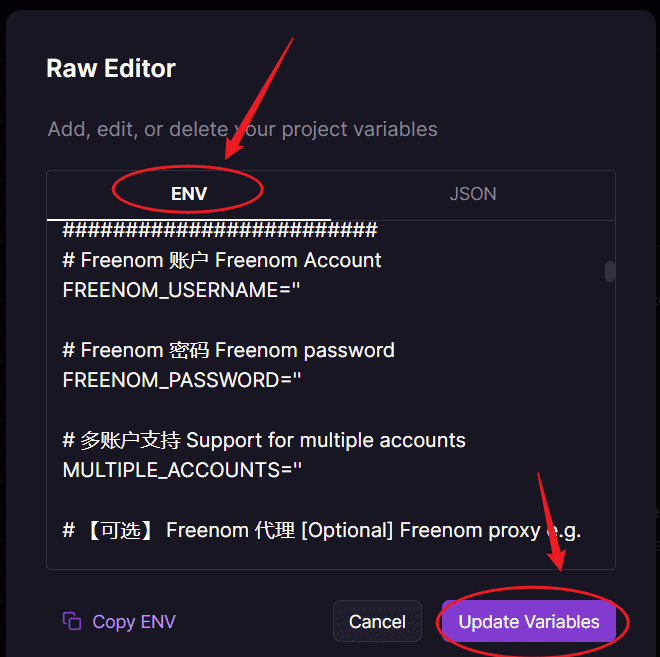Click the multiple accounts comment line
This screenshot has width=660, height=657.
(x=264, y=440)
